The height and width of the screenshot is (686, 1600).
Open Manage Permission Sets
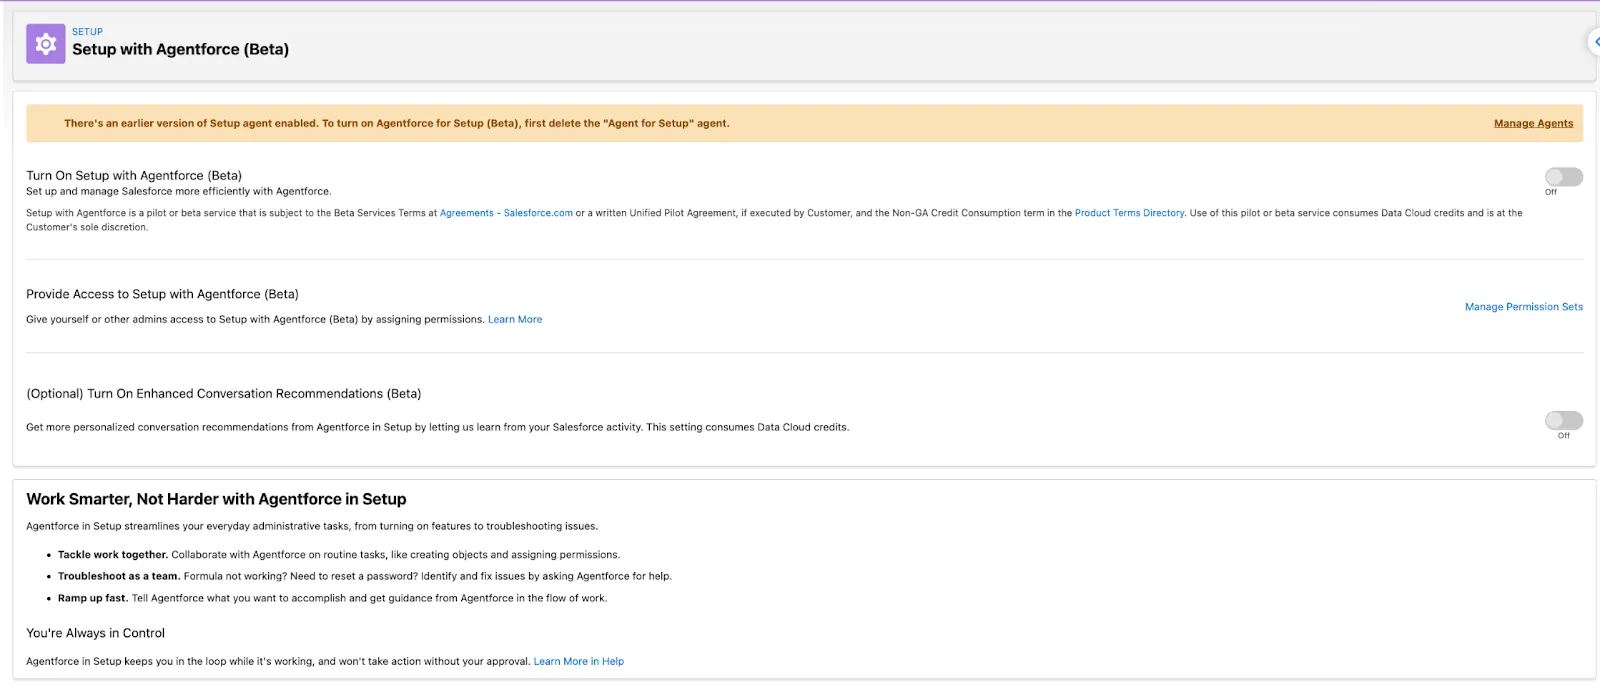pyautogui.click(x=1523, y=307)
